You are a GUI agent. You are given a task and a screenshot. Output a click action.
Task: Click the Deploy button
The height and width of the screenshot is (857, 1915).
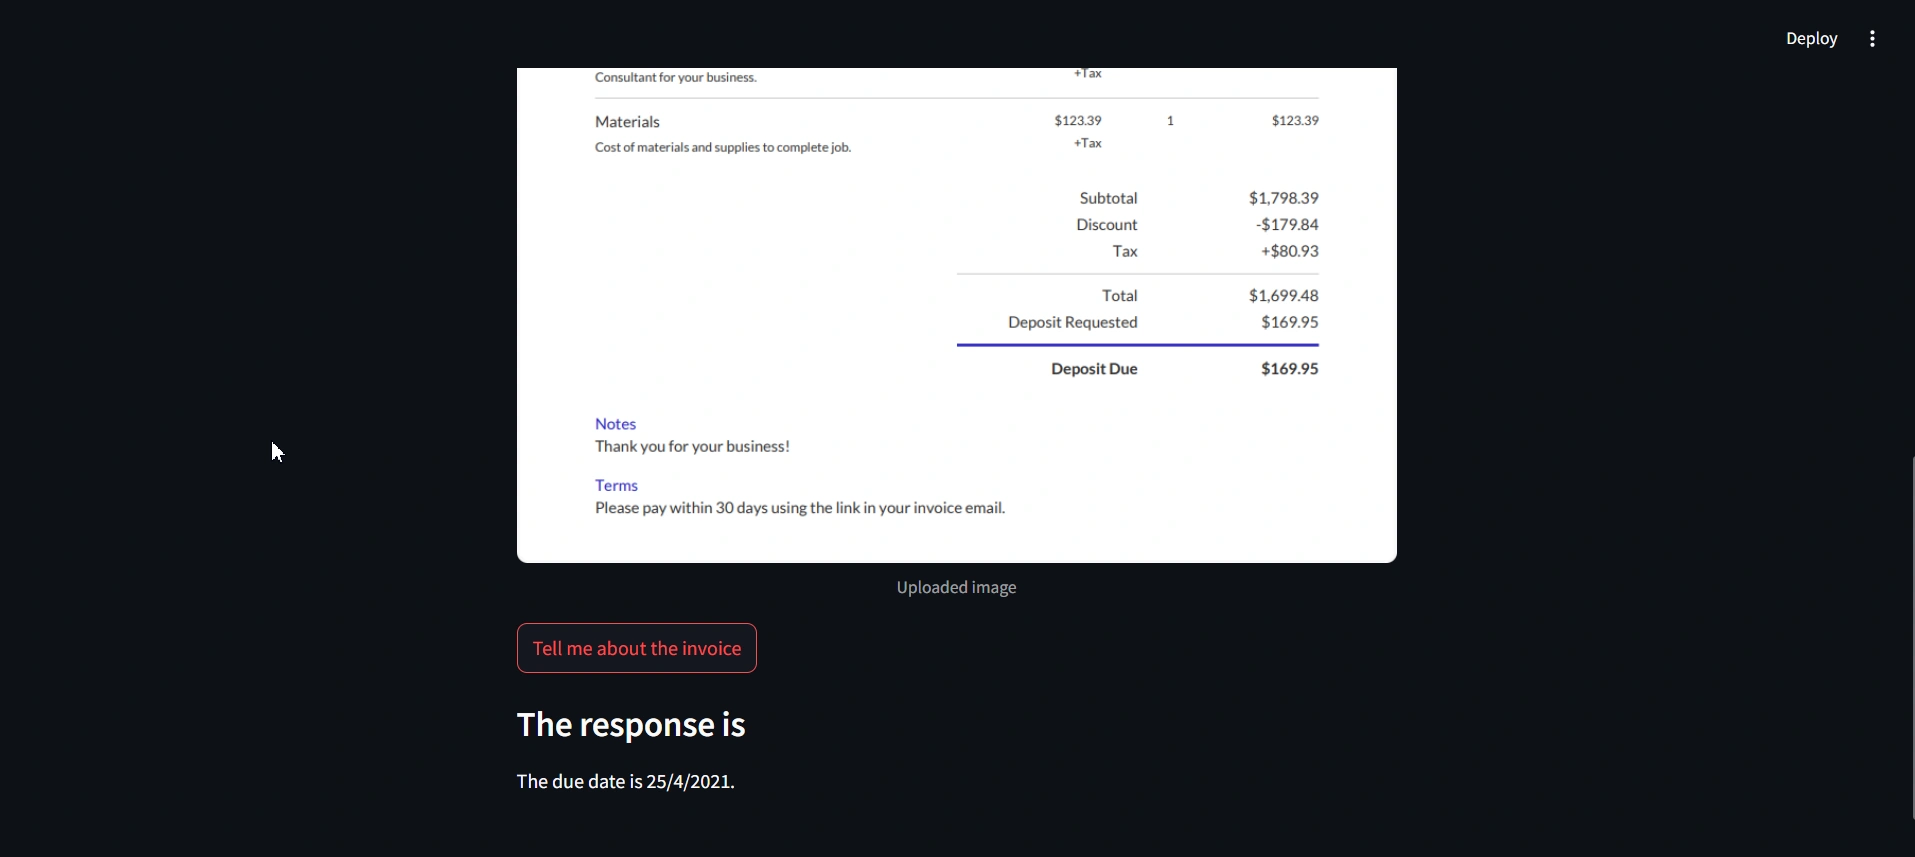click(1811, 39)
